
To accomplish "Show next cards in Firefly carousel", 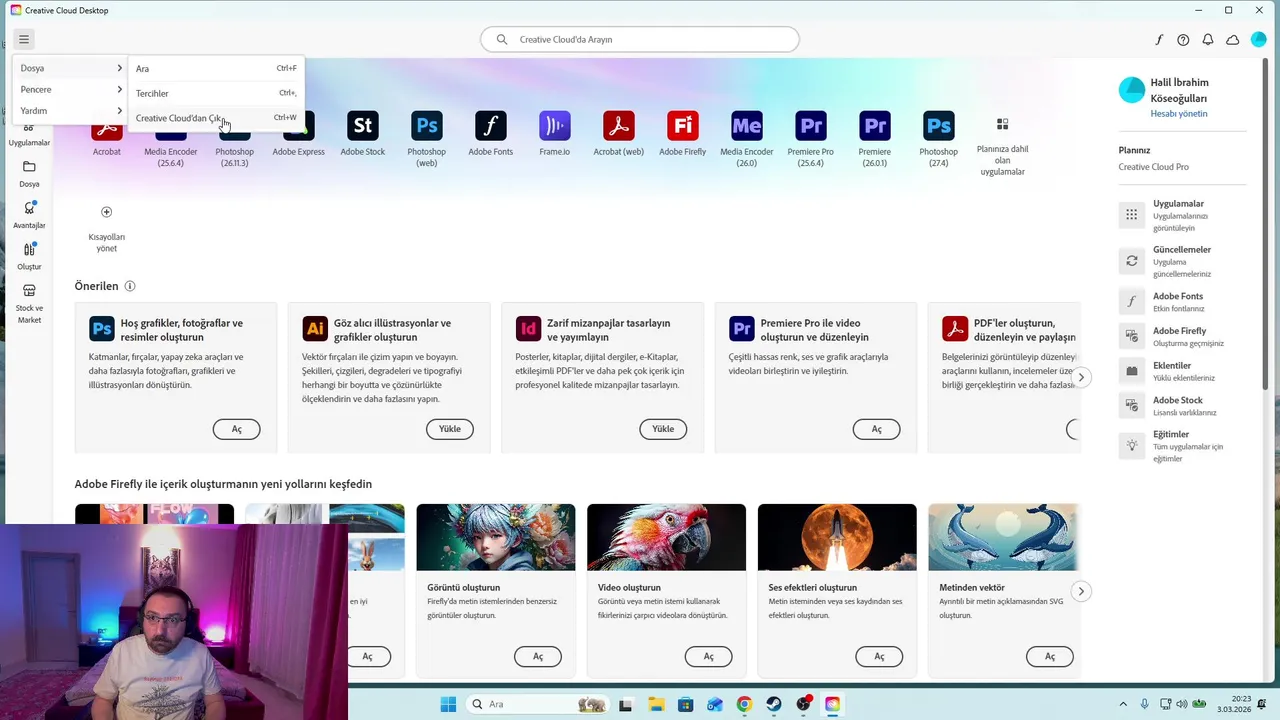I will coord(1081,591).
